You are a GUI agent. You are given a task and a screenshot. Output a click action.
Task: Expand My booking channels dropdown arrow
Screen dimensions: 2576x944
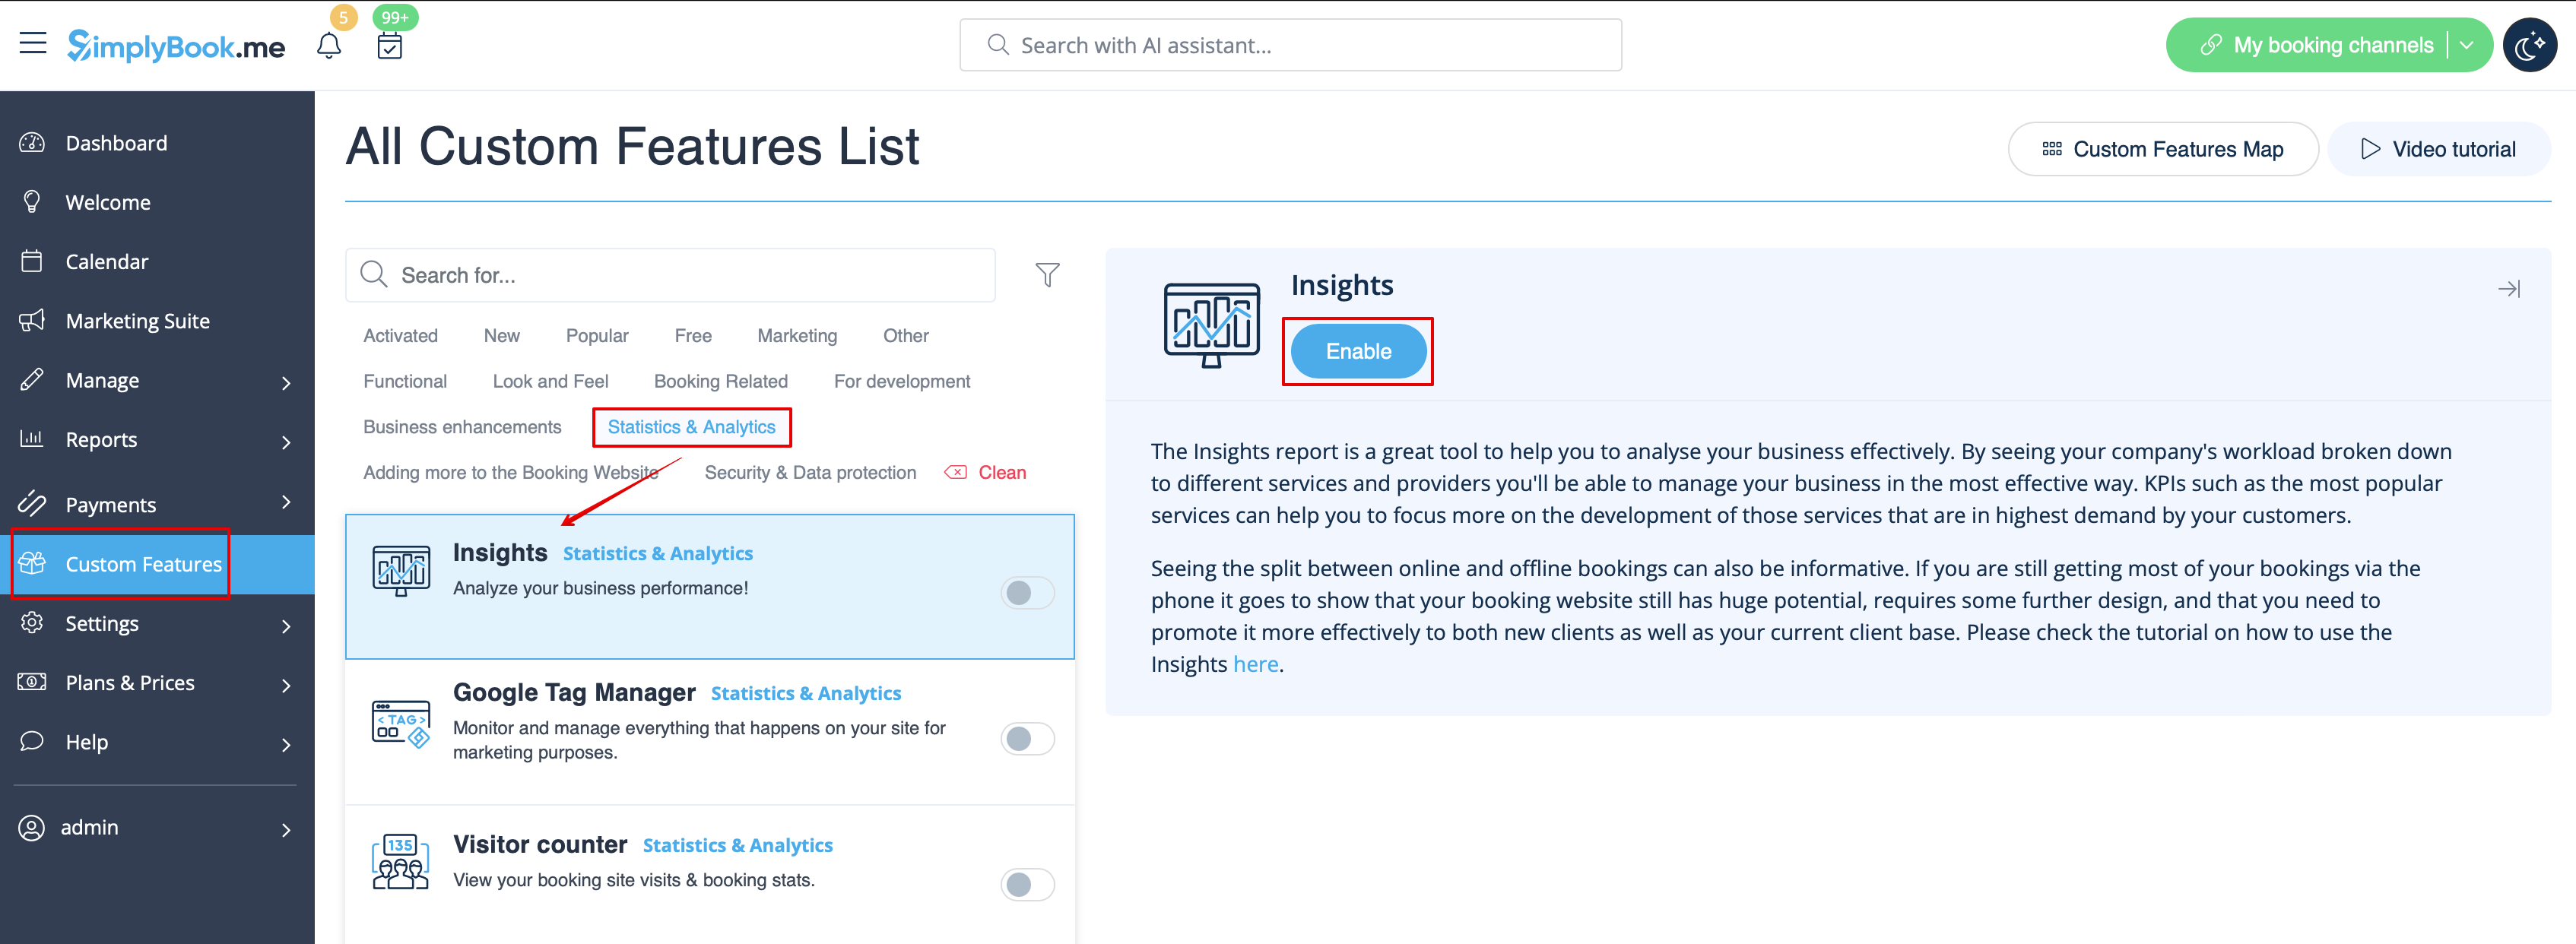tap(2467, 45)
